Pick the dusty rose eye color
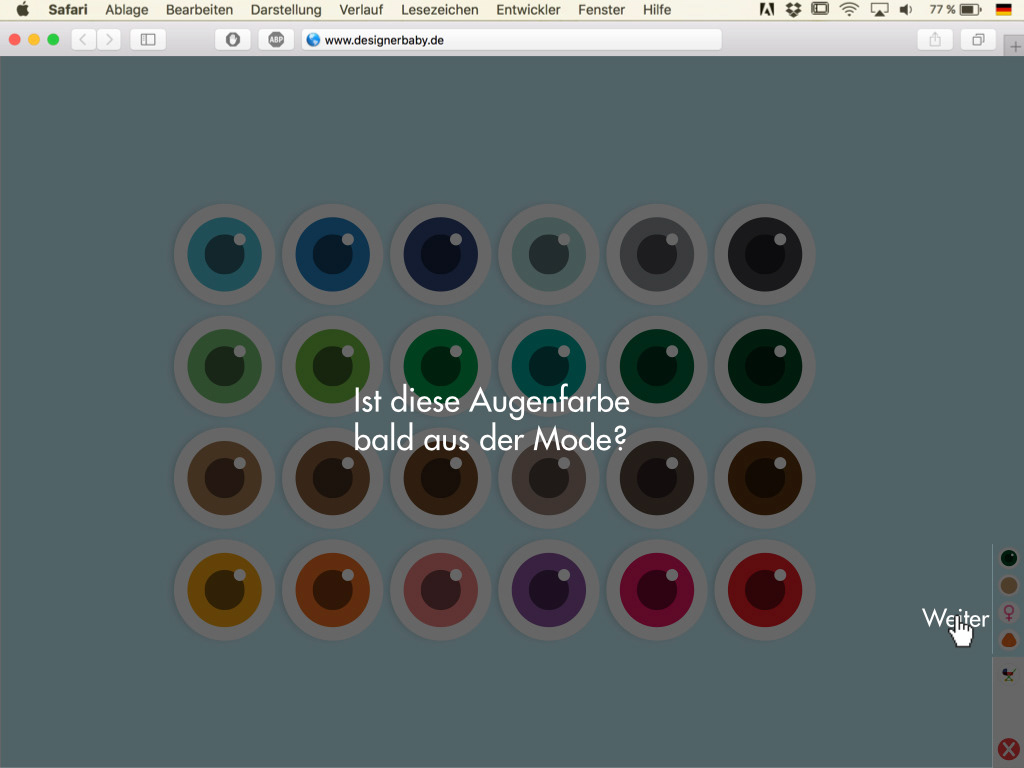 pyautogui.click(x=441, y=590)
